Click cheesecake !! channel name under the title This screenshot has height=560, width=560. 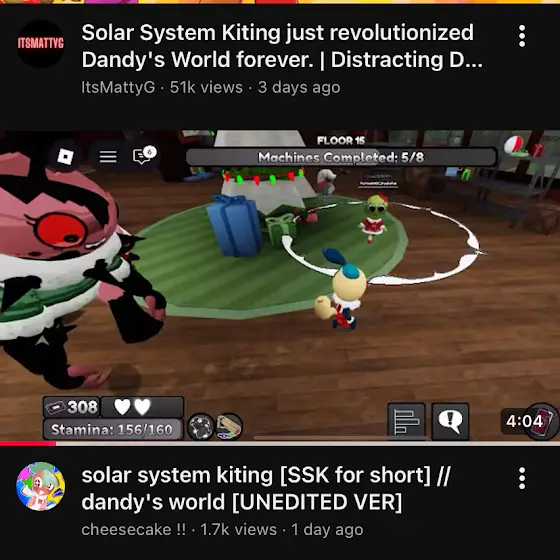134,529
